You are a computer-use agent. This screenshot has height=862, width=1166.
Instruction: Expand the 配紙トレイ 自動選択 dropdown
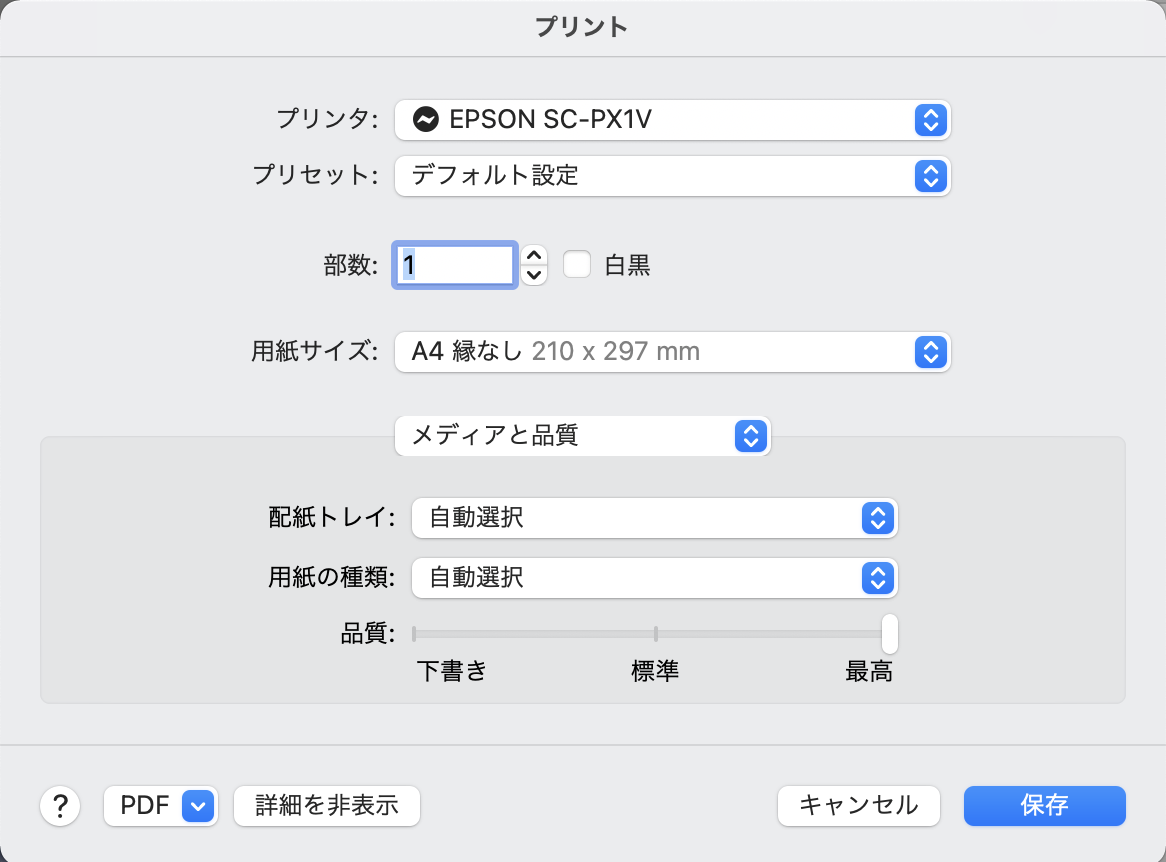coord(655,517)
